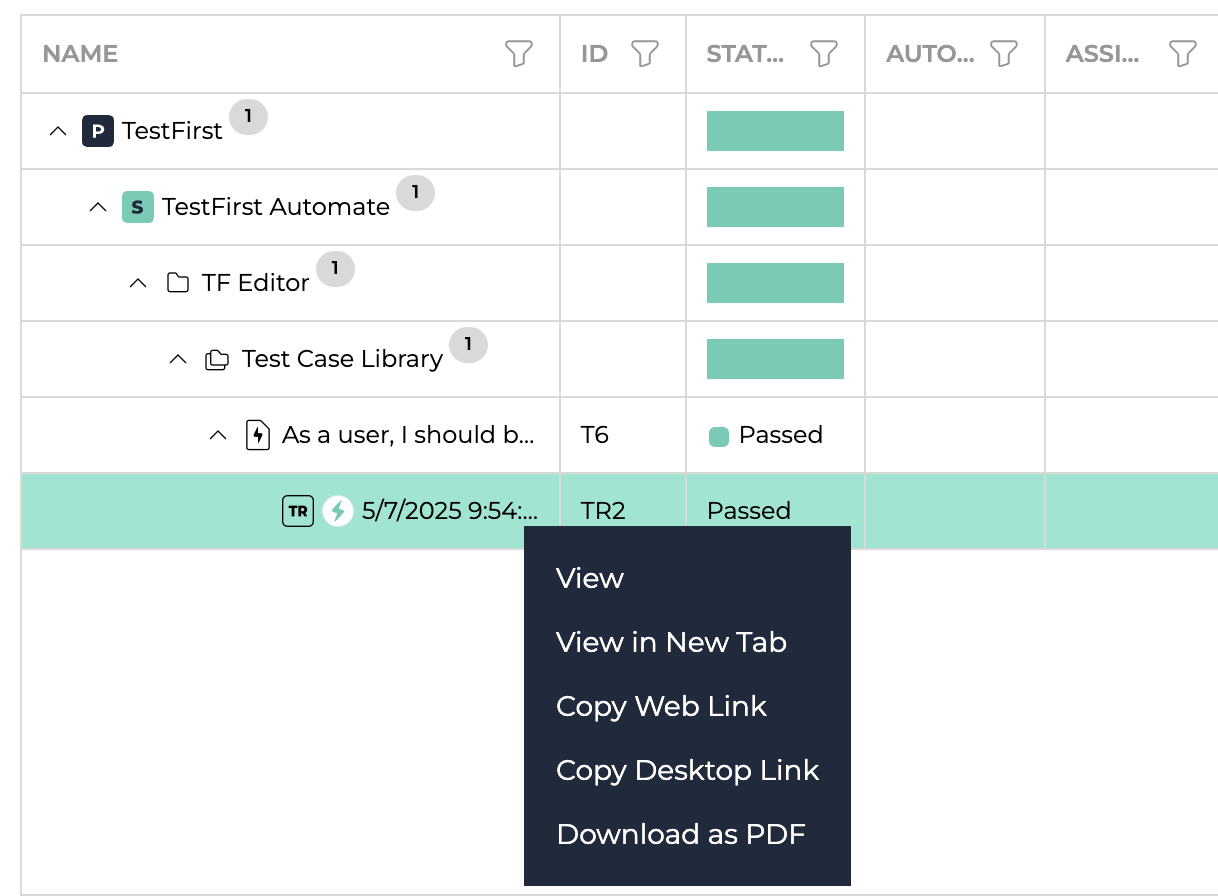Open the Status column filter icon
The height and width of the screenshot is (896, 1218).
coord(823,54)
